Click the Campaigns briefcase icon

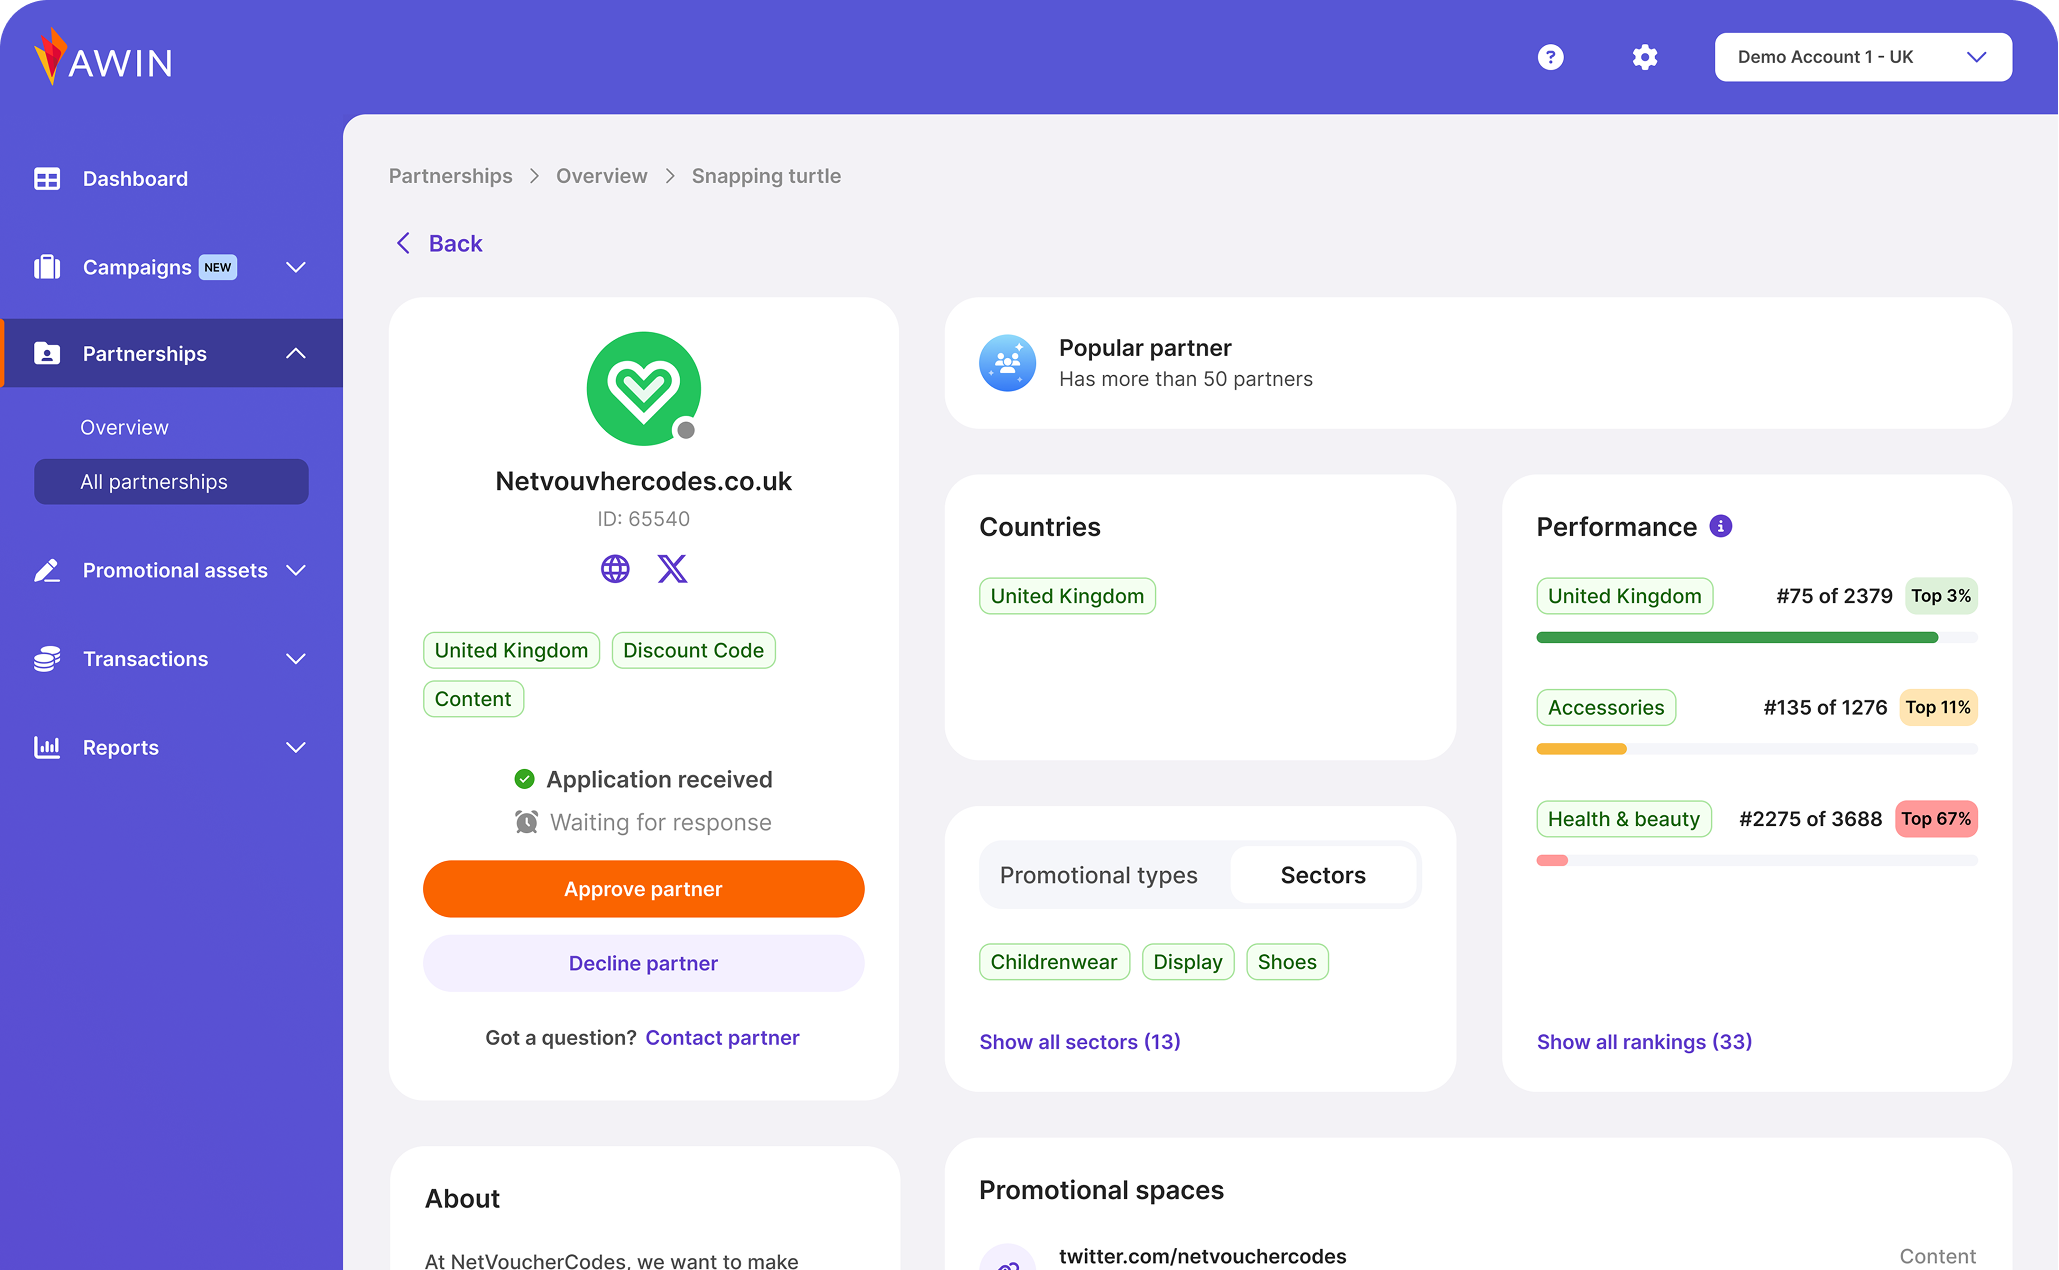[47, 267]
